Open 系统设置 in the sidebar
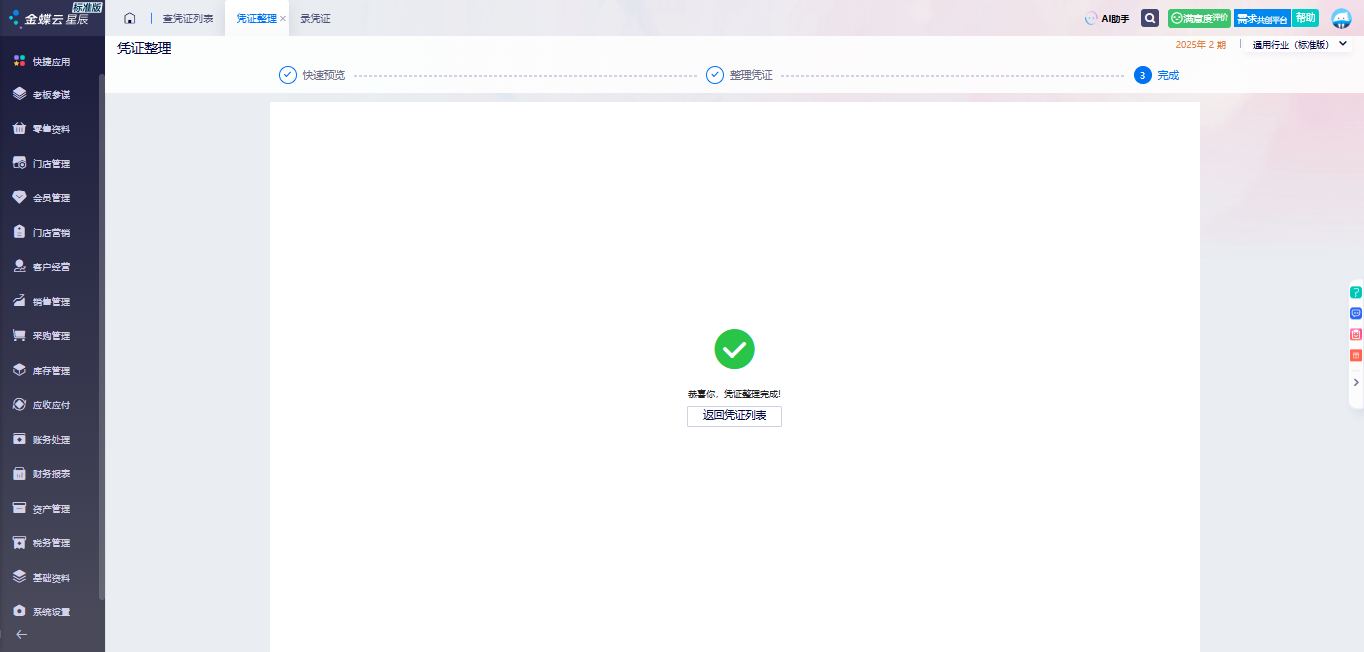The height and width of the screenshot is (652, 1364). [x=51, y=612]
